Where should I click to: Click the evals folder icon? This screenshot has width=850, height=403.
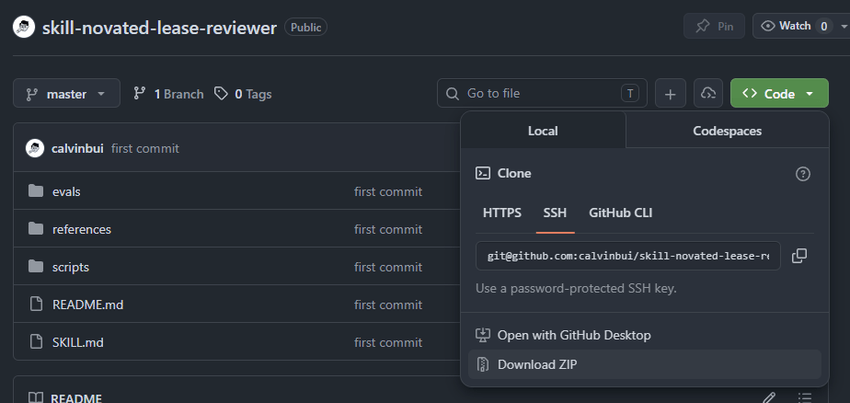(x=36, y=191)
